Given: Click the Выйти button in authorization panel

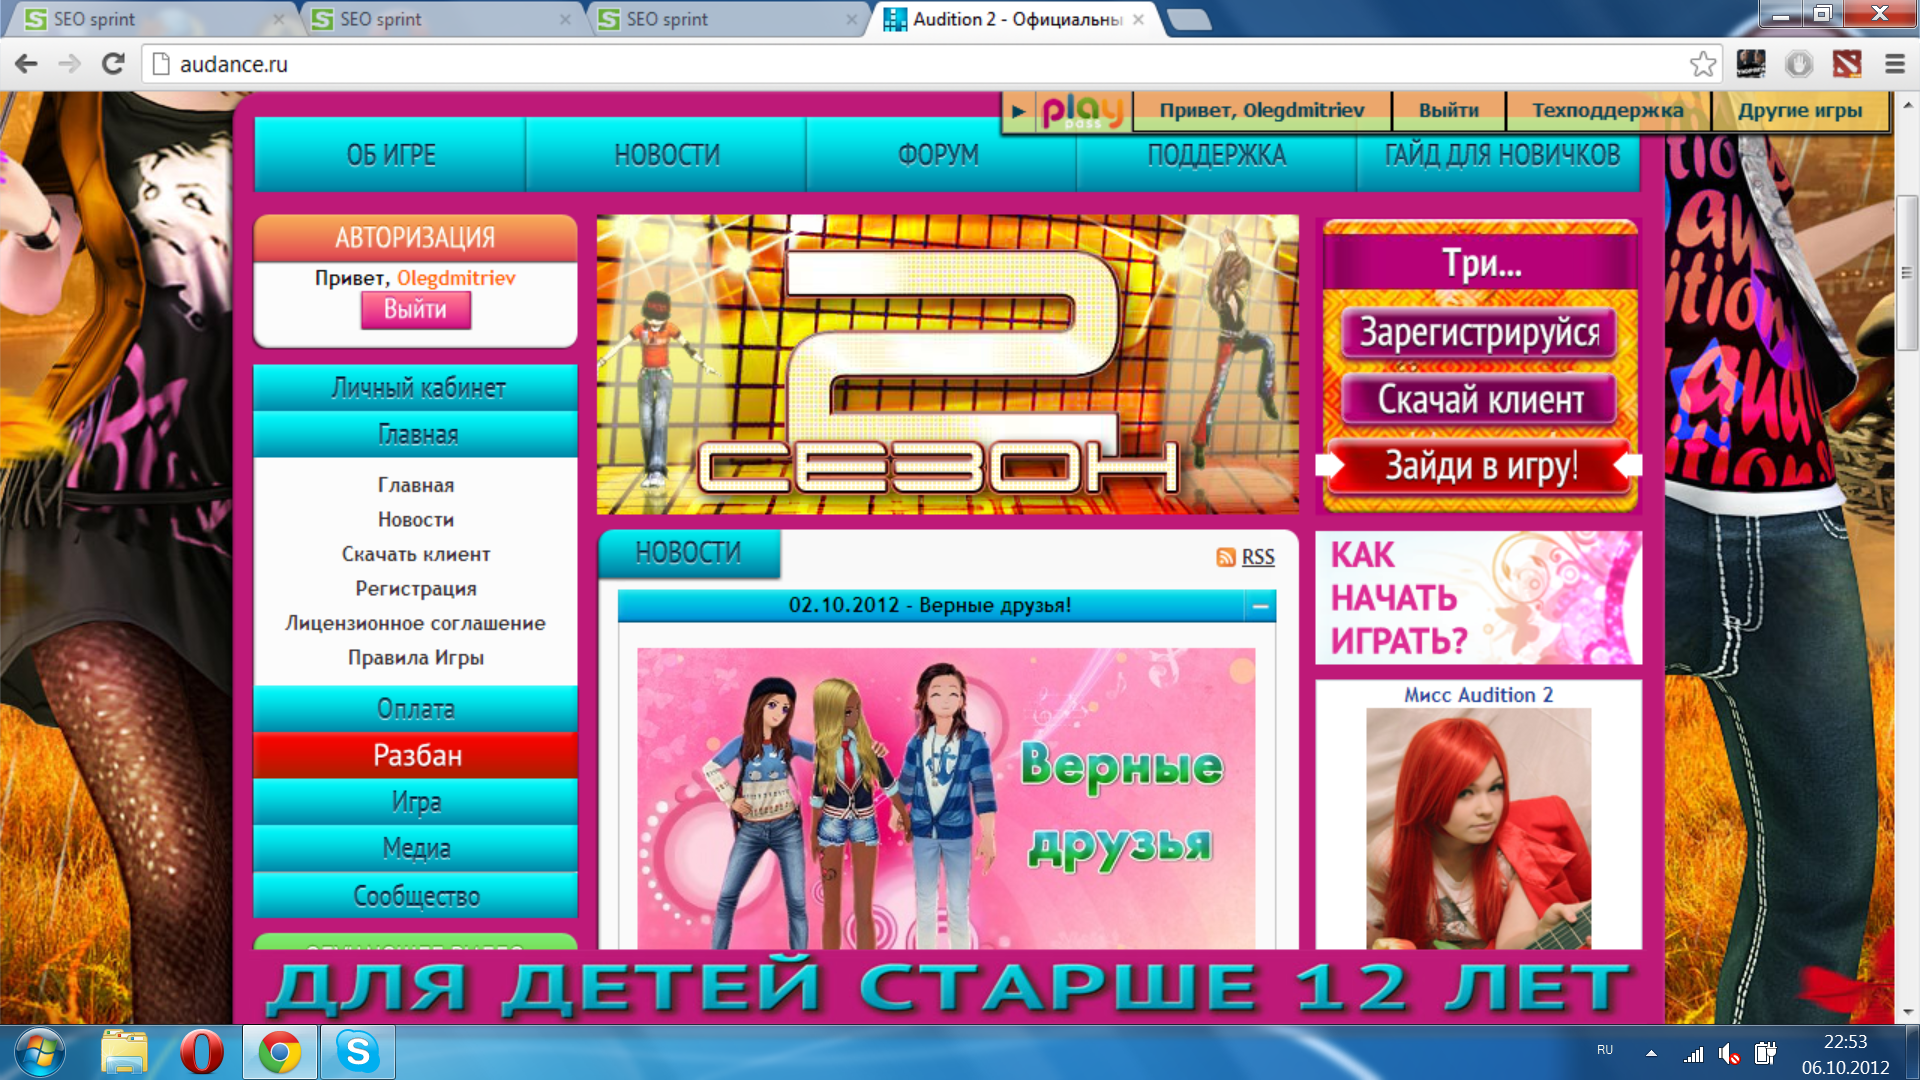Looking at the screenshot, I should click(415, 310).
